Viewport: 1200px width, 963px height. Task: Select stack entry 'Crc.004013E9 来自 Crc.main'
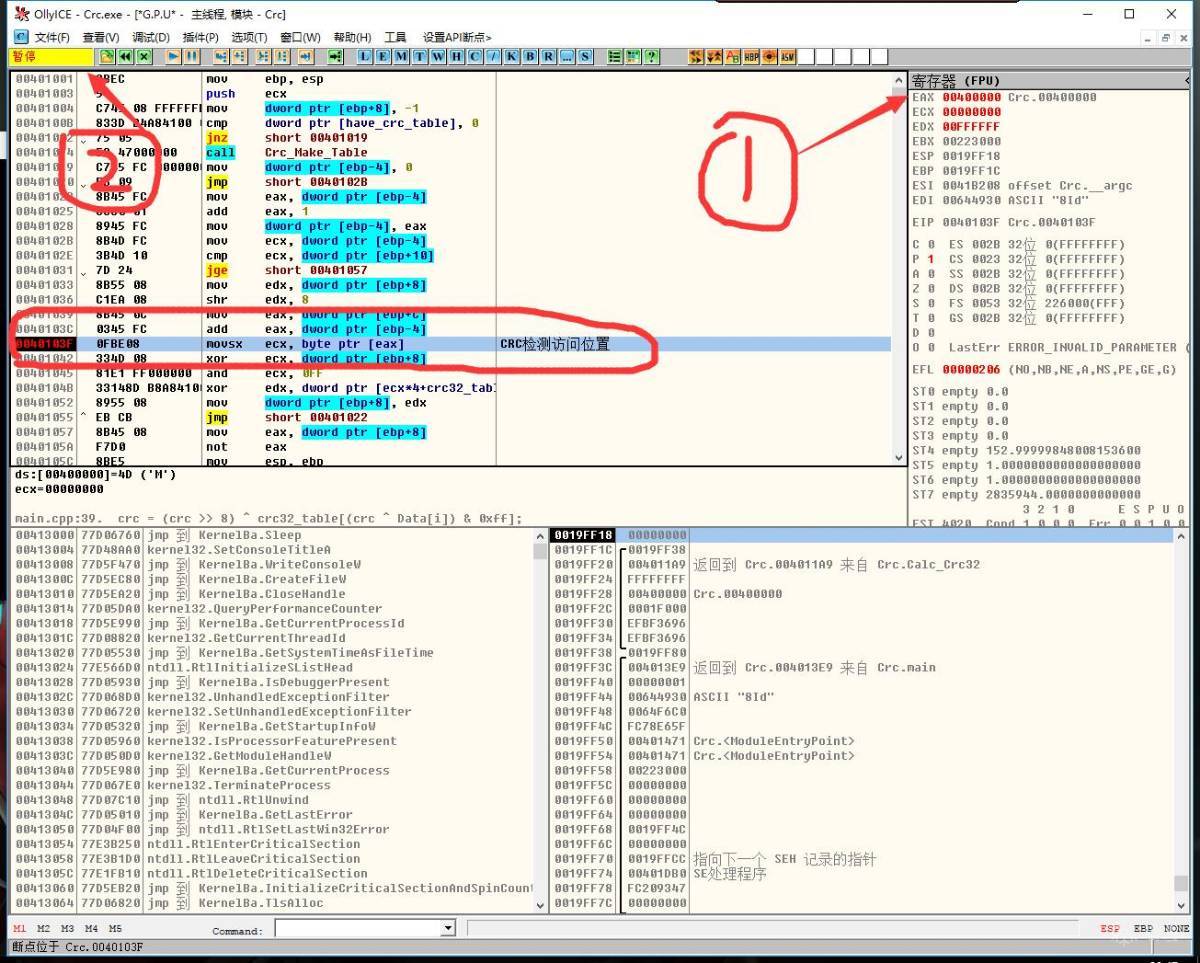863,667
